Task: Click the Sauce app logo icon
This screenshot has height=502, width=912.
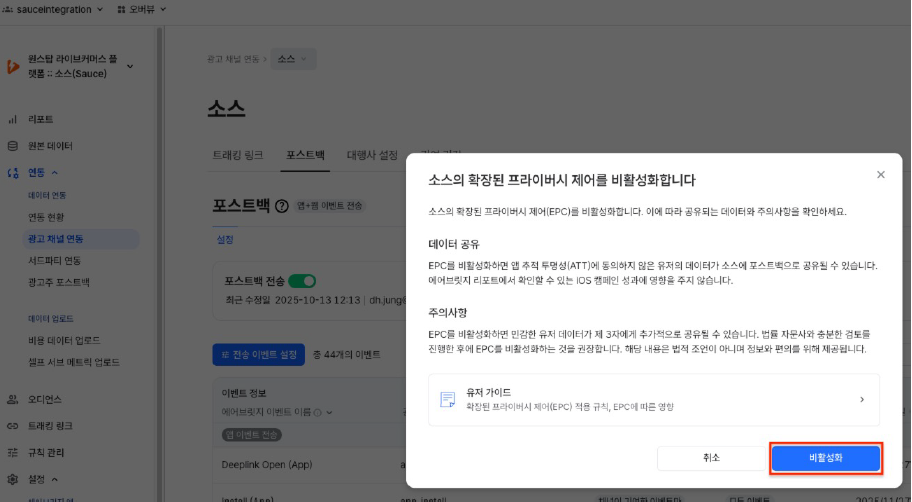Action: coord(12,66)
